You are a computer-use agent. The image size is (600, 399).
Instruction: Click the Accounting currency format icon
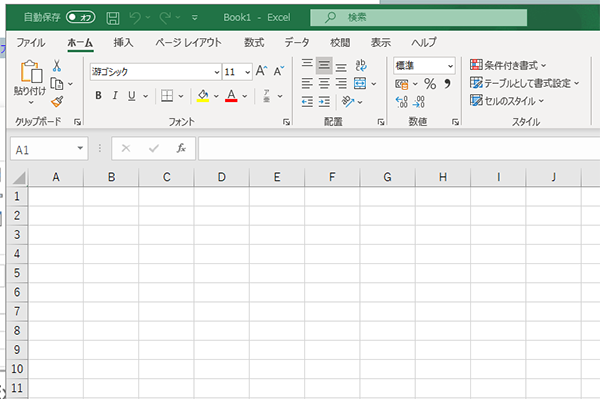[x=402, y=84]
